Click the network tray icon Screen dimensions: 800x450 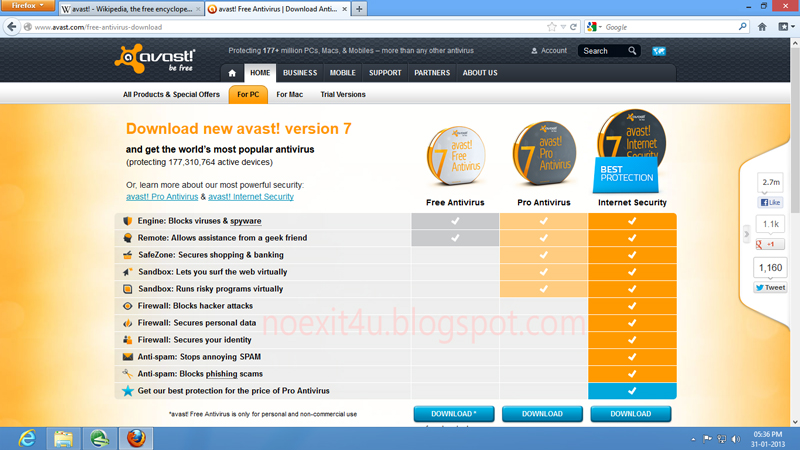(x=721, y=439)
